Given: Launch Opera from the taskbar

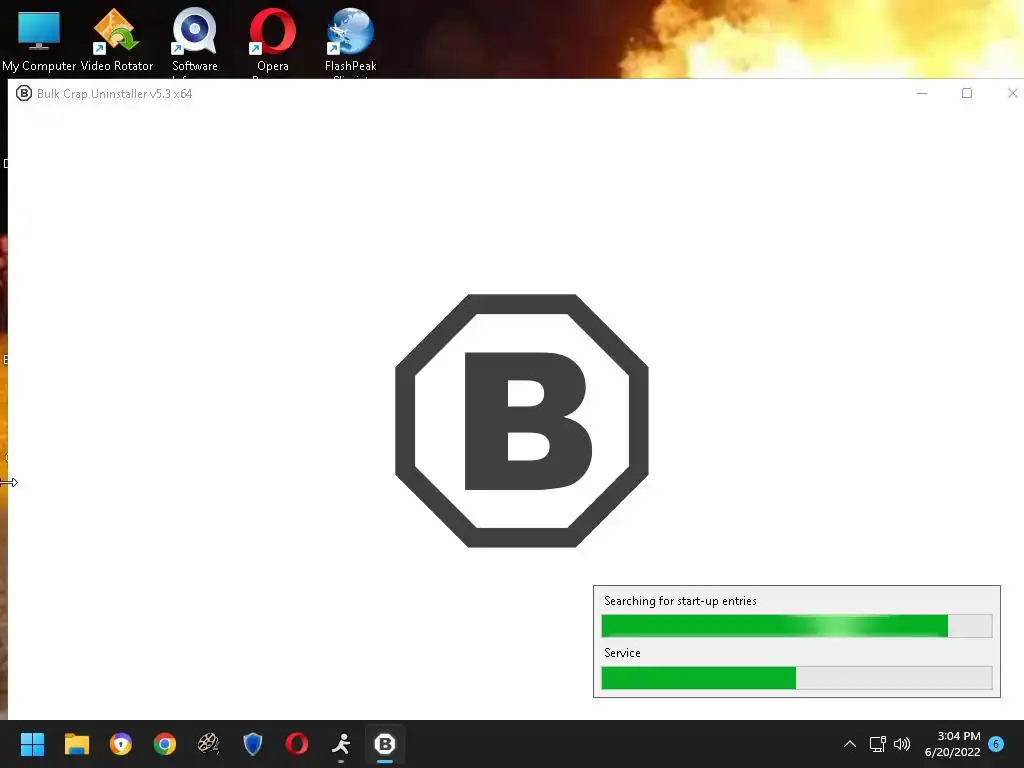Looking at the screenshot, I should tap(296, 744).
